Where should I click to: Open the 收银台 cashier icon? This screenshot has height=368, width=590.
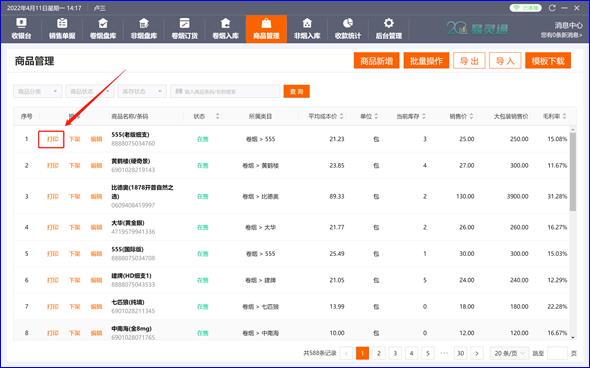(x=21, y=29)
